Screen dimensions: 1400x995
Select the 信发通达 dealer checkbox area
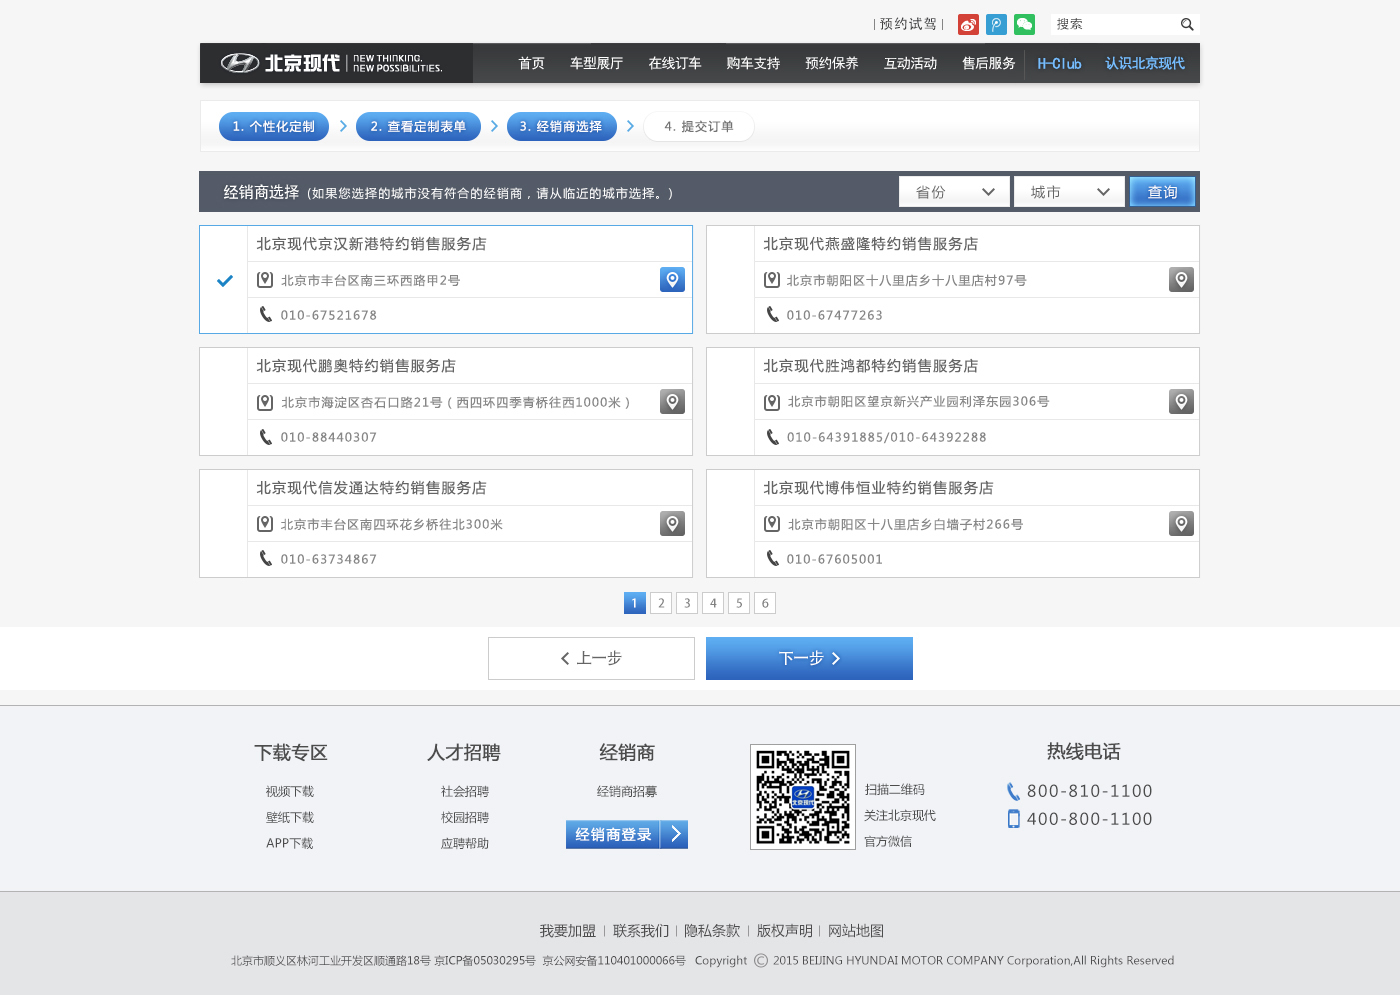224,524
